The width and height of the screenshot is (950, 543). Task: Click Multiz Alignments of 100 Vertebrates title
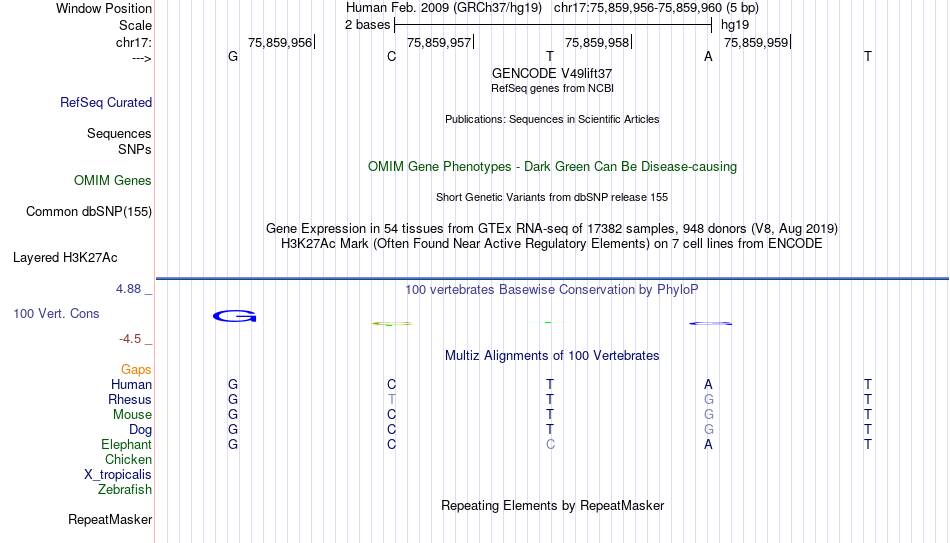click(x=552, y=356)
